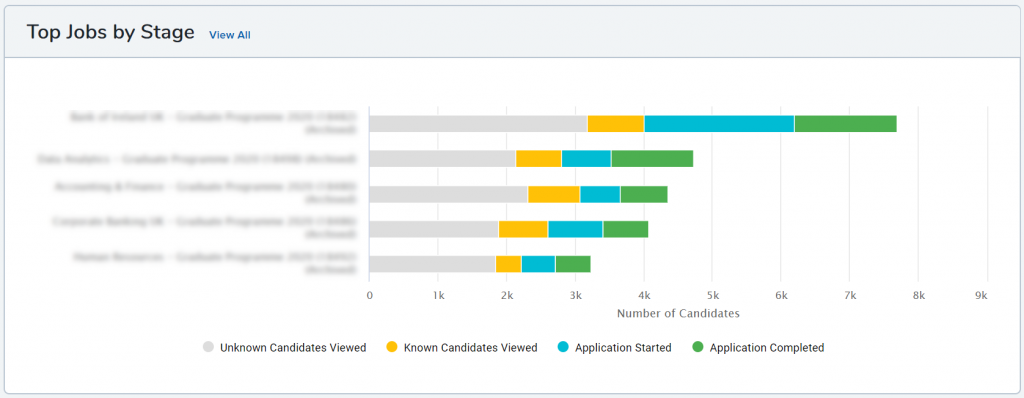This screenshot has height=398, width=1024.
Task: Click the Unknown Candidates Viewed legend label
Action: pos(293,348)
